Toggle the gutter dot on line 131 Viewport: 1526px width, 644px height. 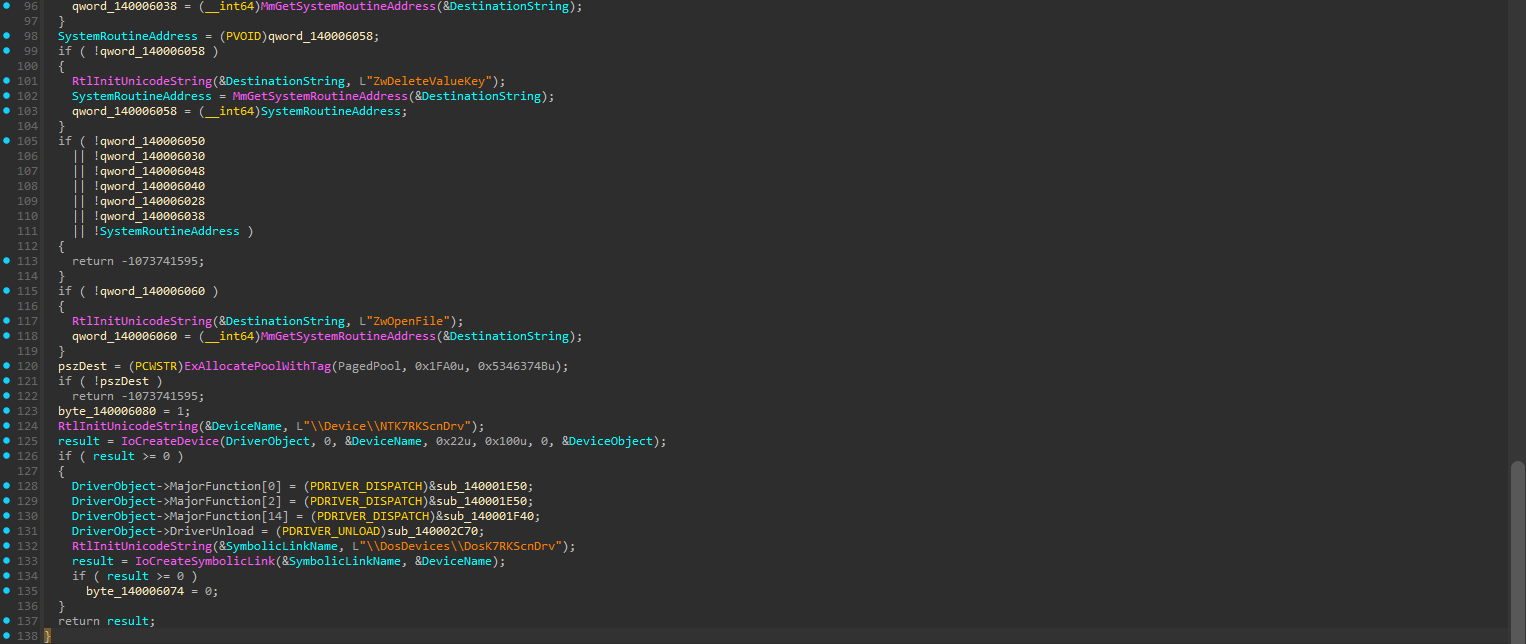tap(7, 531)
